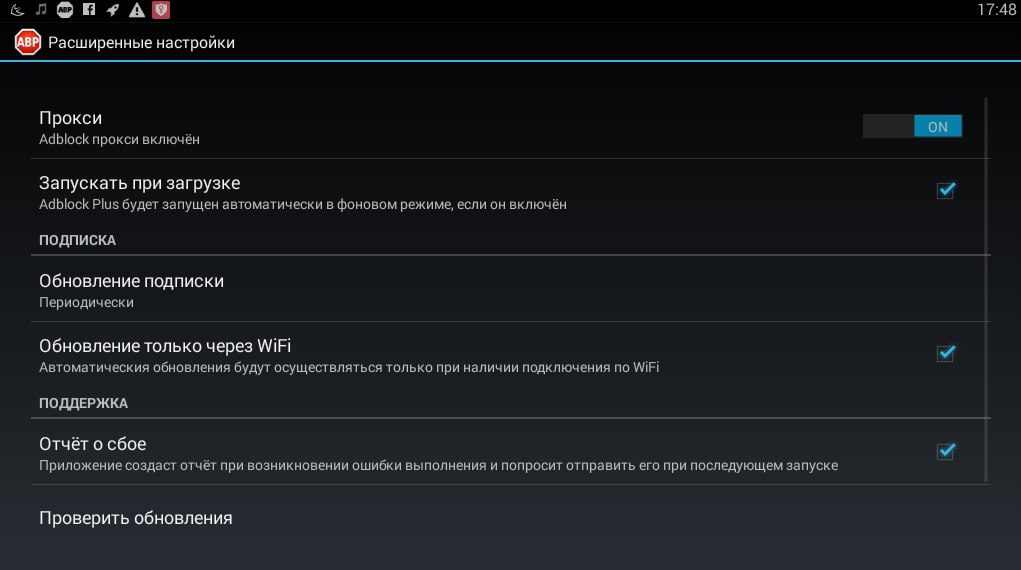Tap the Расширенные настройки title

click(141, 43)
